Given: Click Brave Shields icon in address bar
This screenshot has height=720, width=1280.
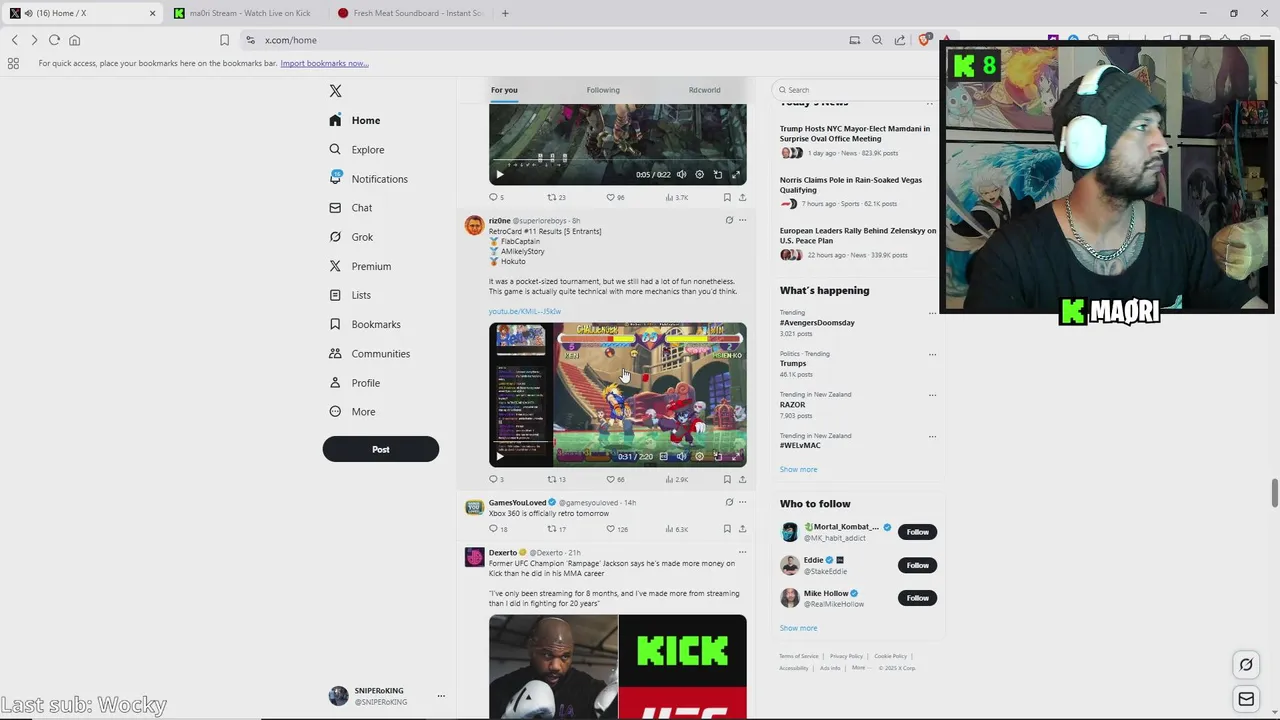Looking at the screenshot, I should click(924, 40).
